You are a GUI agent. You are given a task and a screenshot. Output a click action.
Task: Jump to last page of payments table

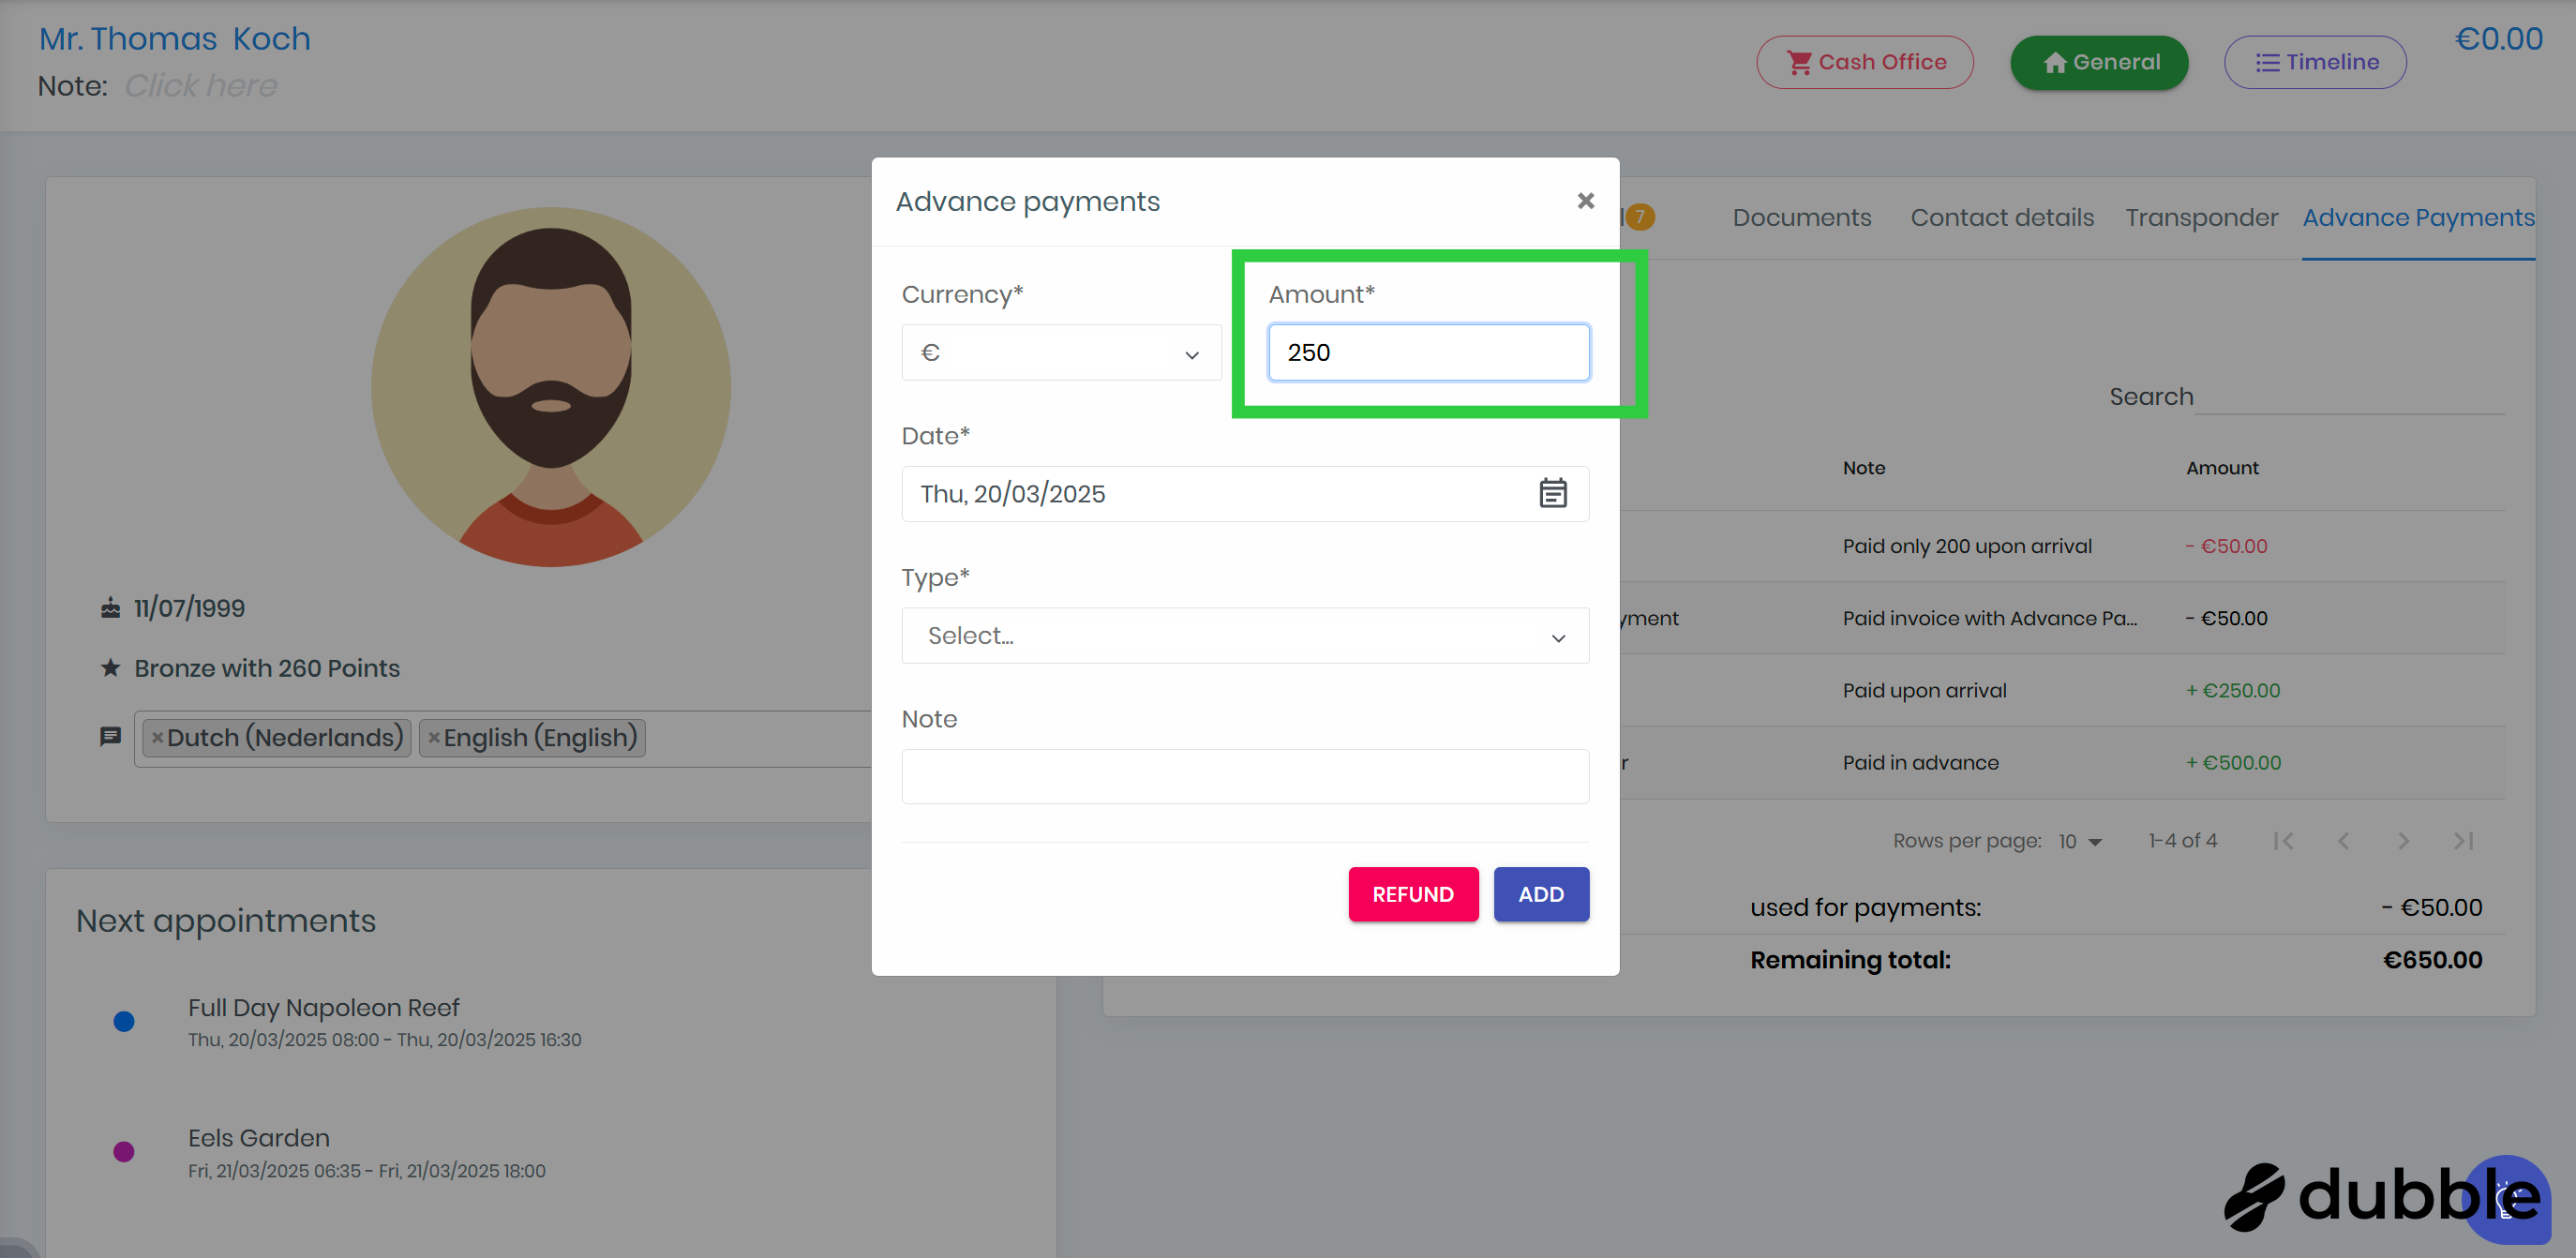(x=2463, y=841)
